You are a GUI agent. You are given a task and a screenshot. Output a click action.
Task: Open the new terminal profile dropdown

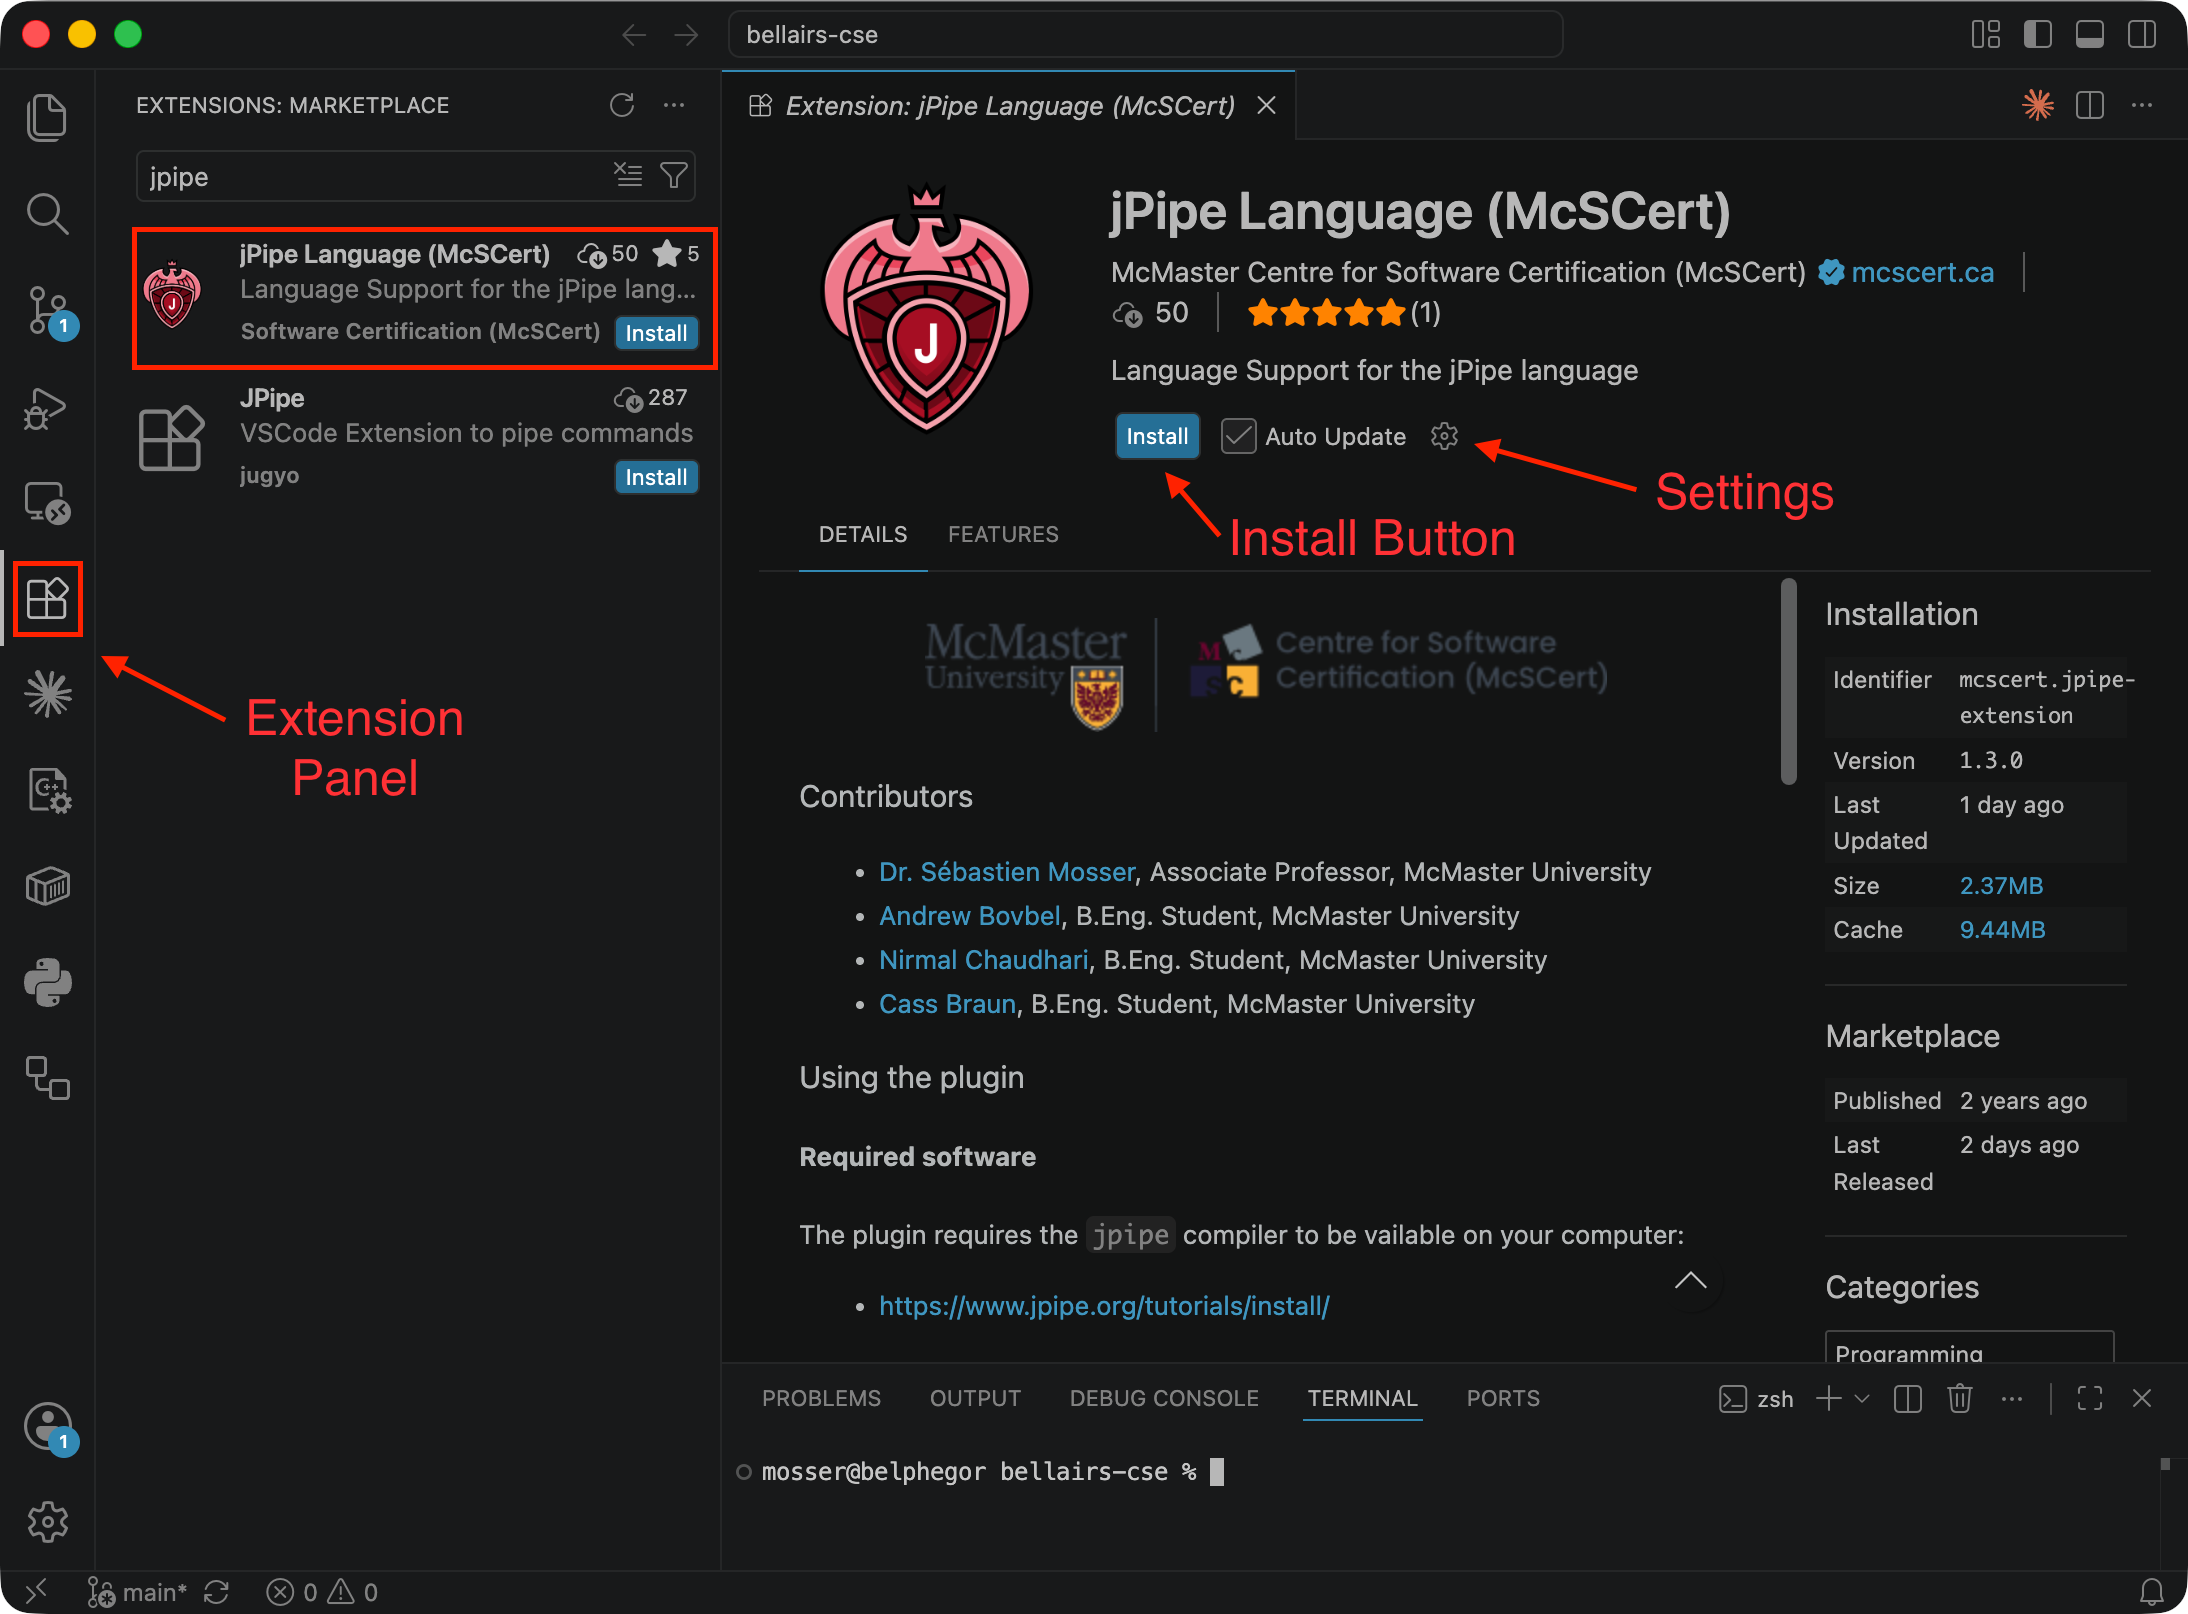pos(1862,1398)
